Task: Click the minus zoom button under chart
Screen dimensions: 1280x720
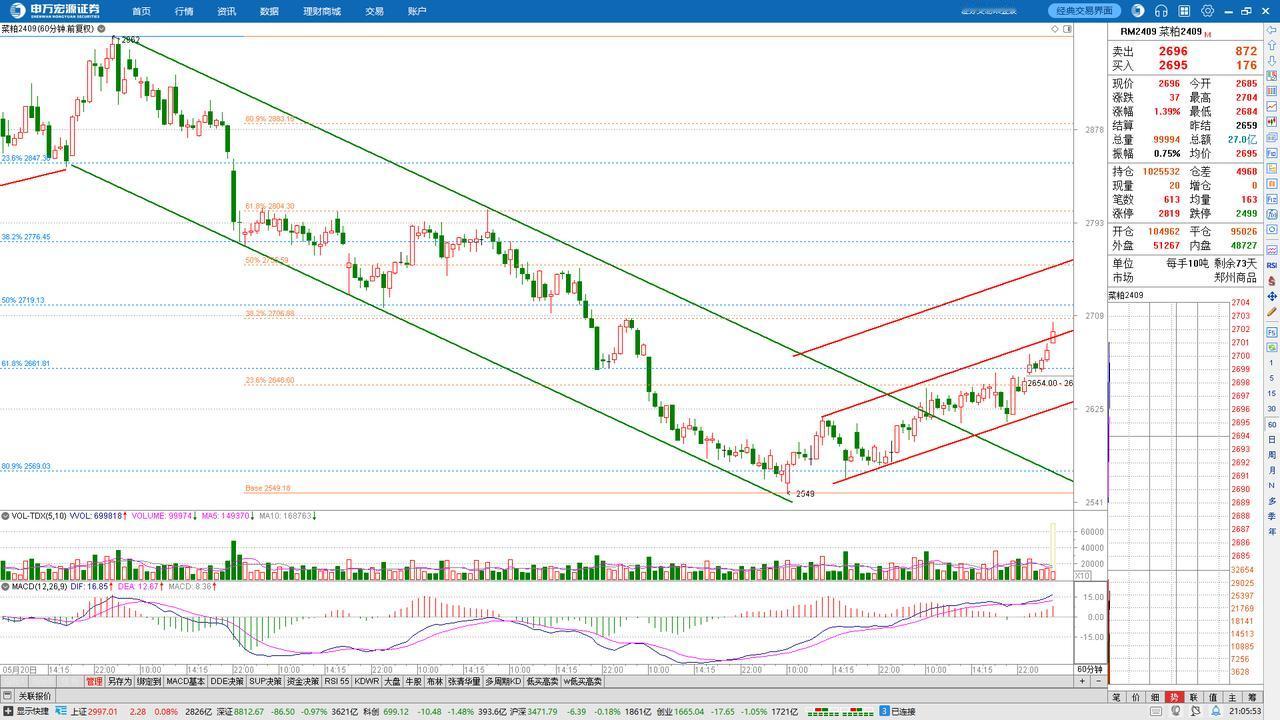Action: point(1099,681)
